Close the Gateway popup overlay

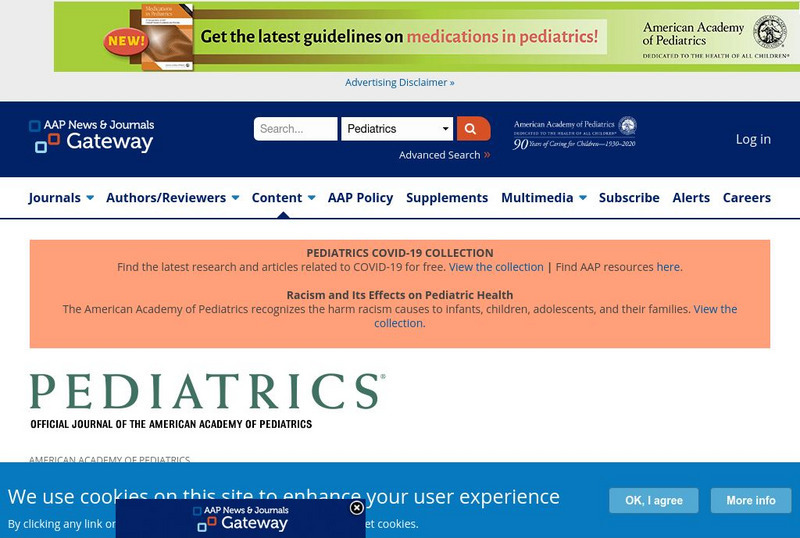[x=357, y=507]
